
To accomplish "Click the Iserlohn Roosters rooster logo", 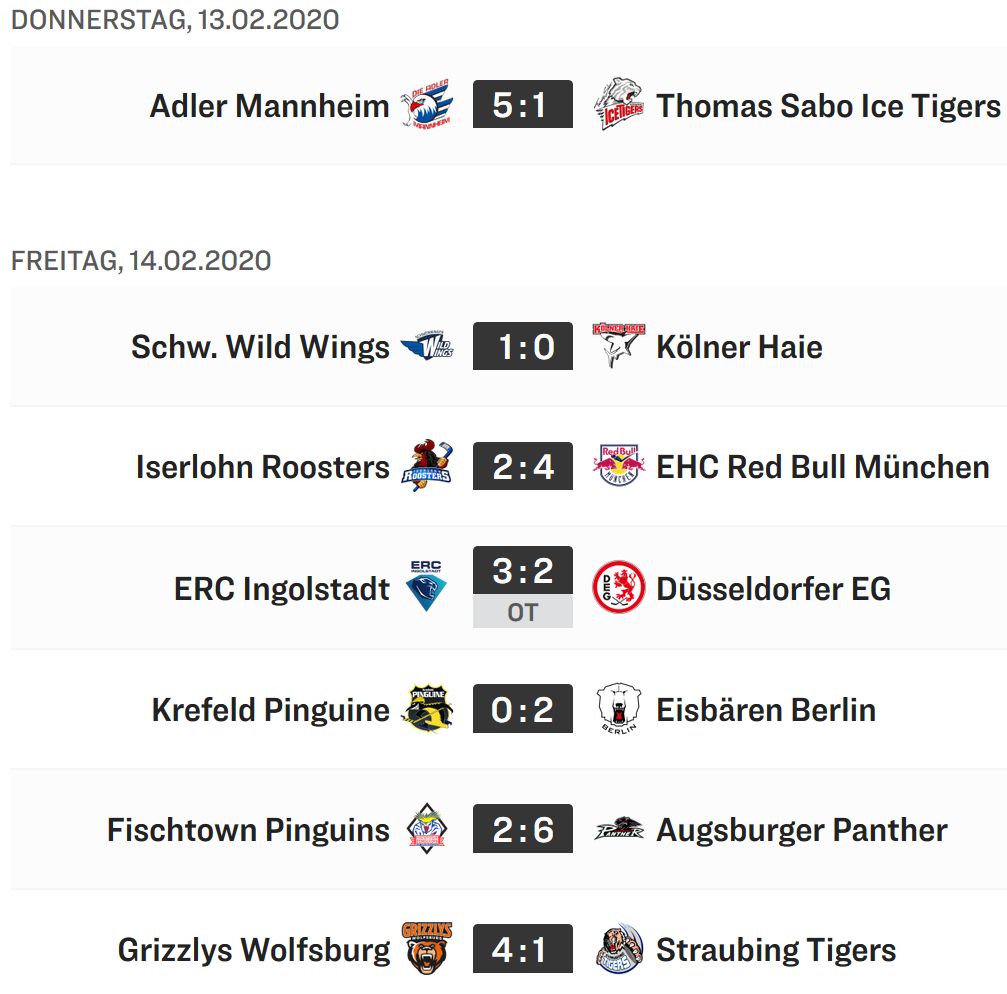I will click(426, 466).
